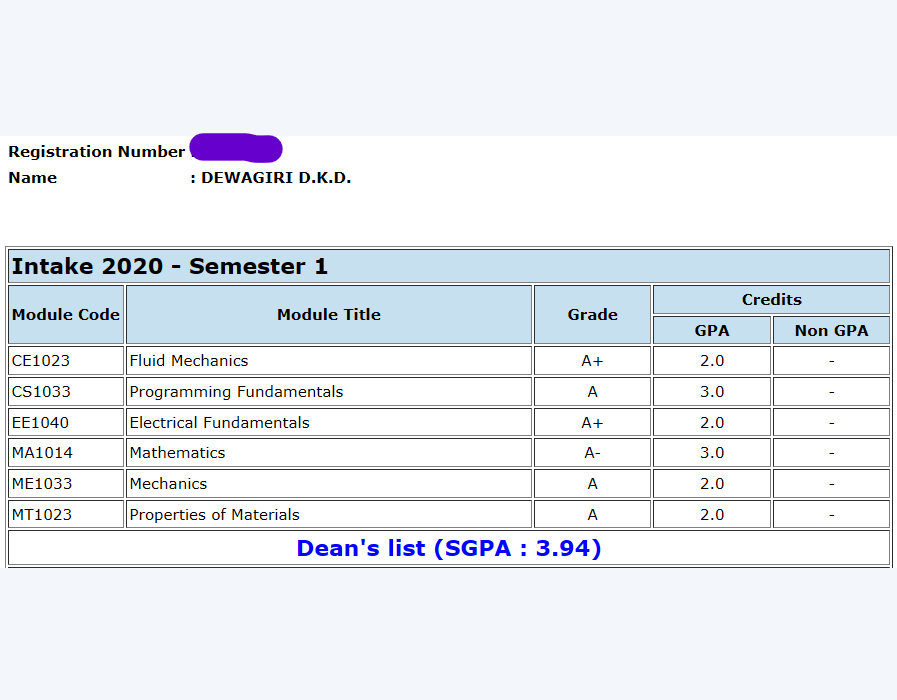Image resolution: width=897 pixels, height=700 pixels.
Task: Click module code CE1023
Action: click(x=41, y=360)
